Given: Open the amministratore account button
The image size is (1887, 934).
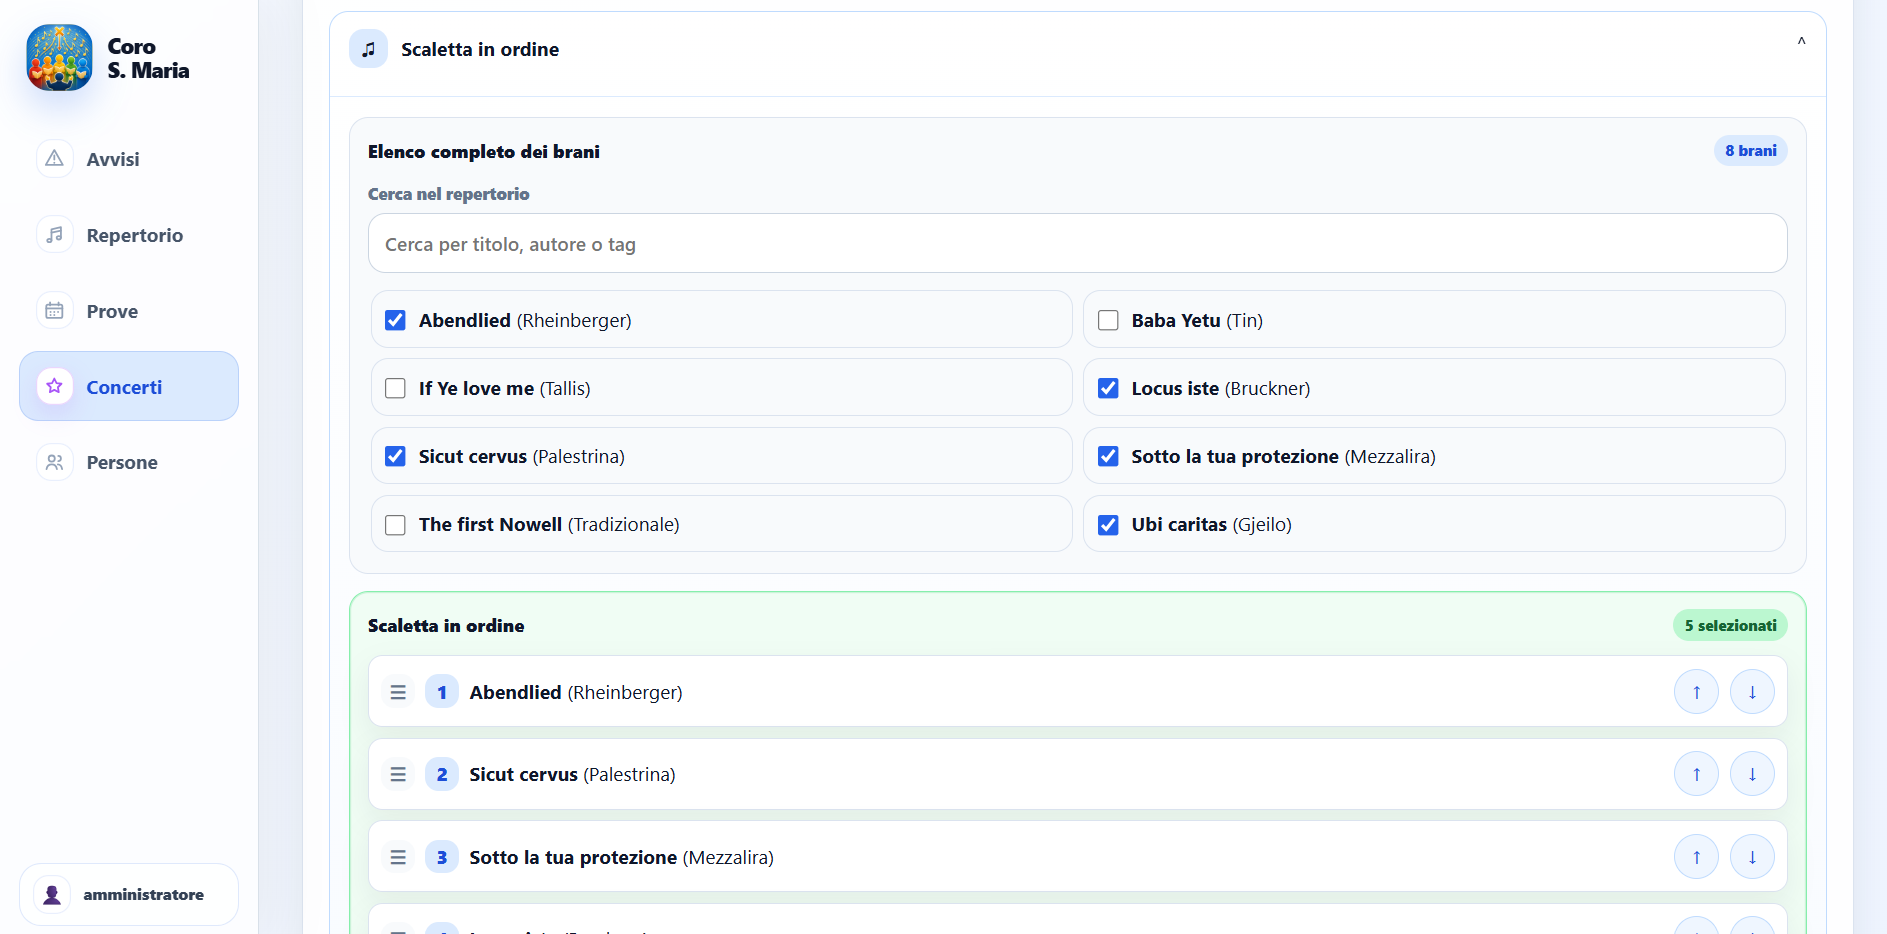Looking at the screenshot, I should 129,895.
